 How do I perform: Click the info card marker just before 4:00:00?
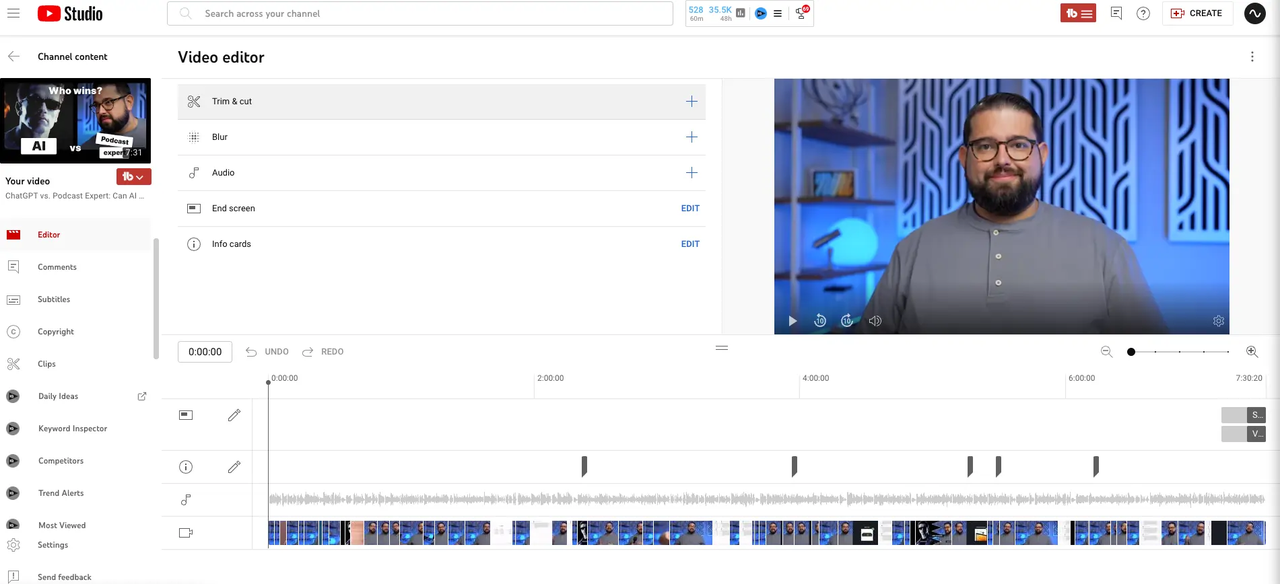[794, 466]
